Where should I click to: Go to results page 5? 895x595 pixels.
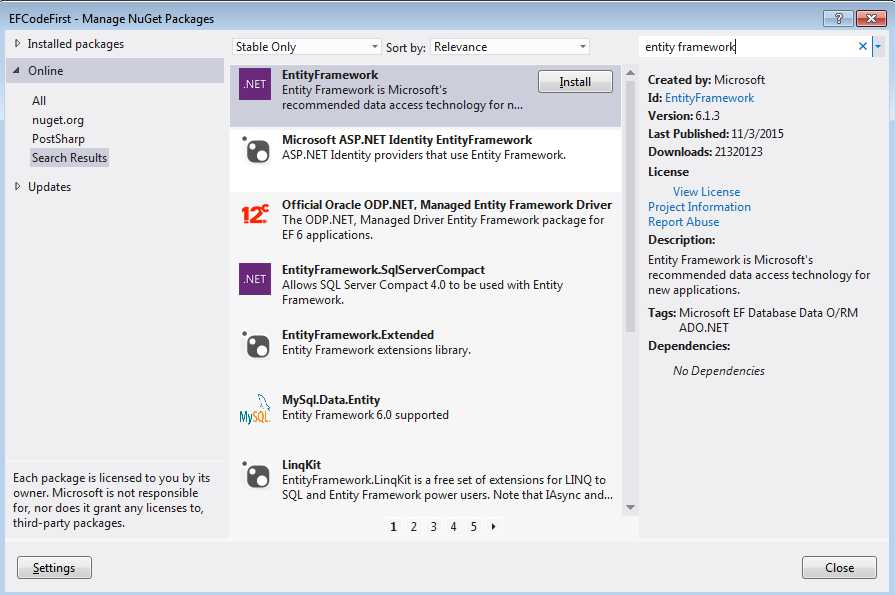[474, 526]
